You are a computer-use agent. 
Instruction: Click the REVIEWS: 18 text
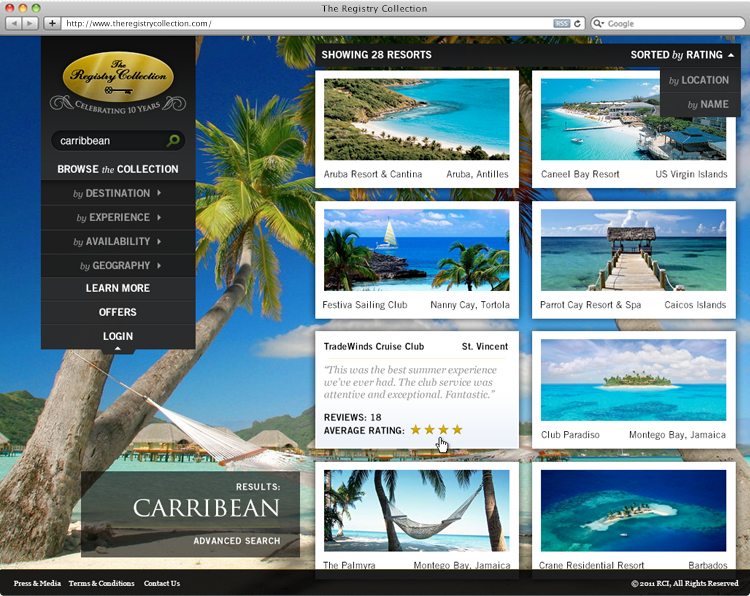pos(353,417)
